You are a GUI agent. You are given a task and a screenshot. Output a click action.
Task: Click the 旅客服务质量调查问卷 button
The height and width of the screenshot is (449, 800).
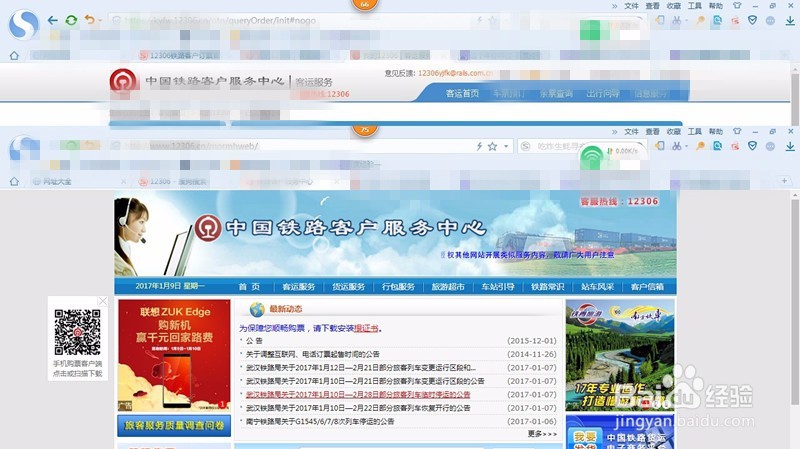[174, 426]
